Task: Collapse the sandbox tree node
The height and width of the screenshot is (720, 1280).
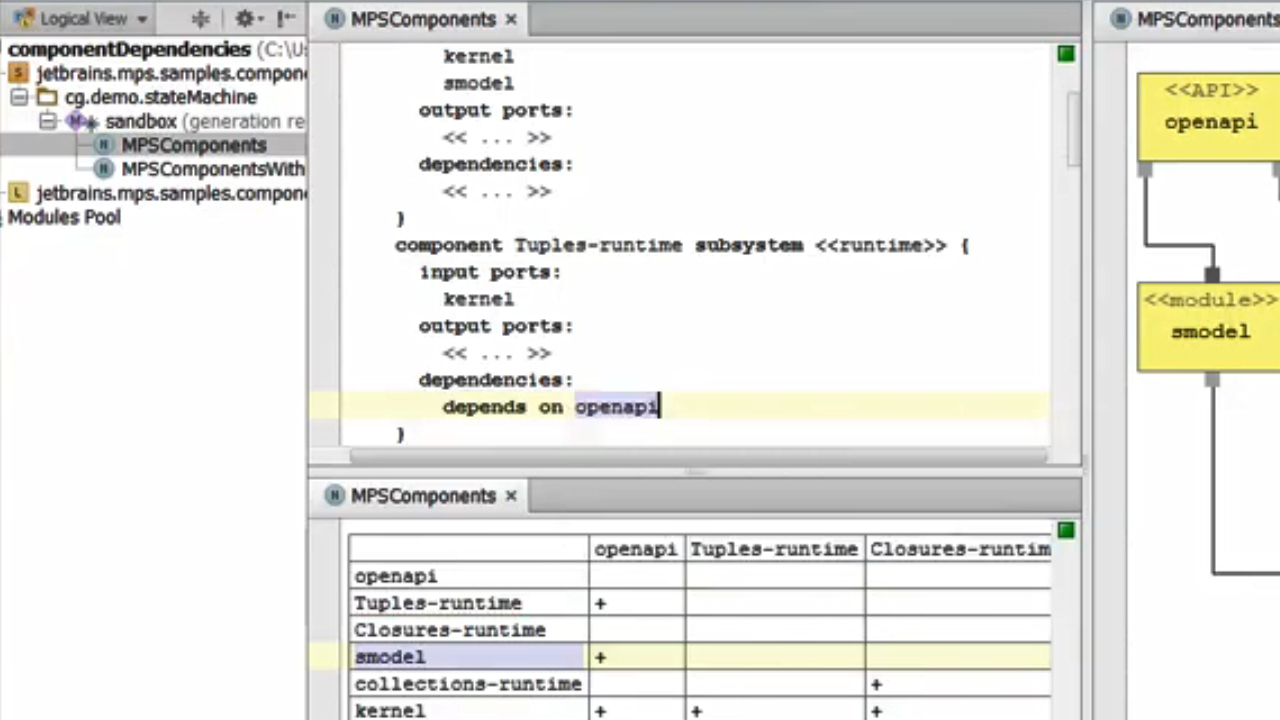Action: click(47, 121)
